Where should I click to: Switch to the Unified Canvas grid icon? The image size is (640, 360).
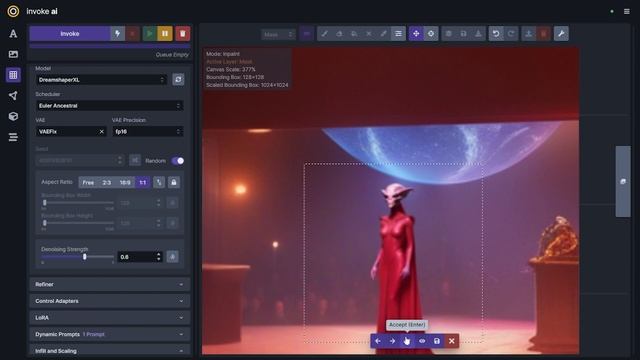[x=13, y=75]
